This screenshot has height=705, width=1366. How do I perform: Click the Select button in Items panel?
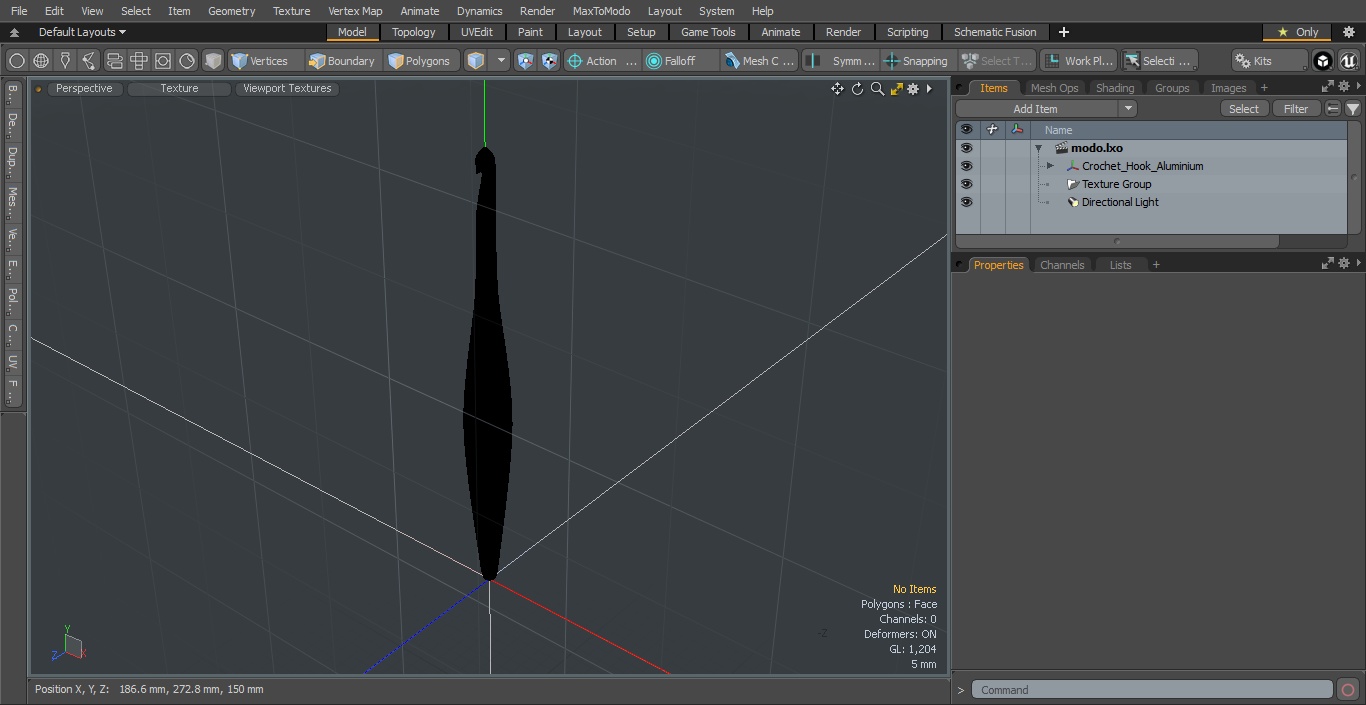[x=1244, y=109]
